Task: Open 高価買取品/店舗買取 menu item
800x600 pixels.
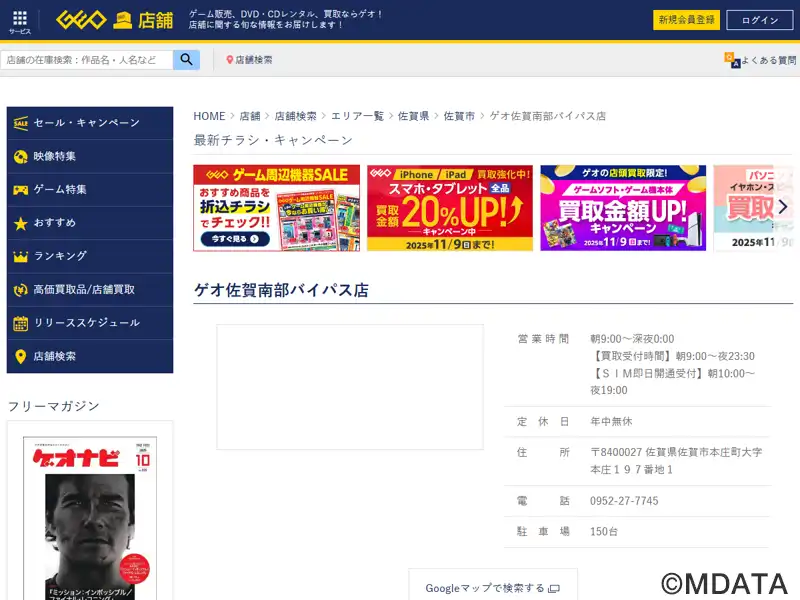Action: (90, 289)
